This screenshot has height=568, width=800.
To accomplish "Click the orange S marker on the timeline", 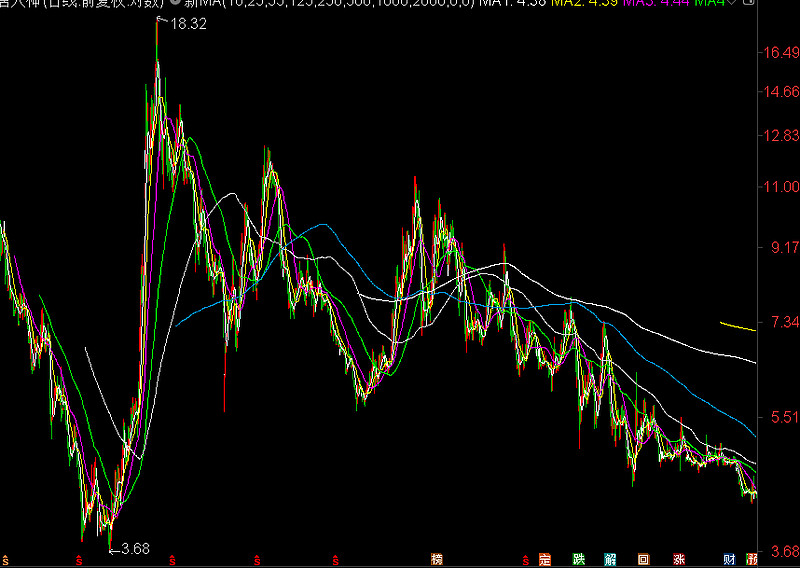I will 6,561.
